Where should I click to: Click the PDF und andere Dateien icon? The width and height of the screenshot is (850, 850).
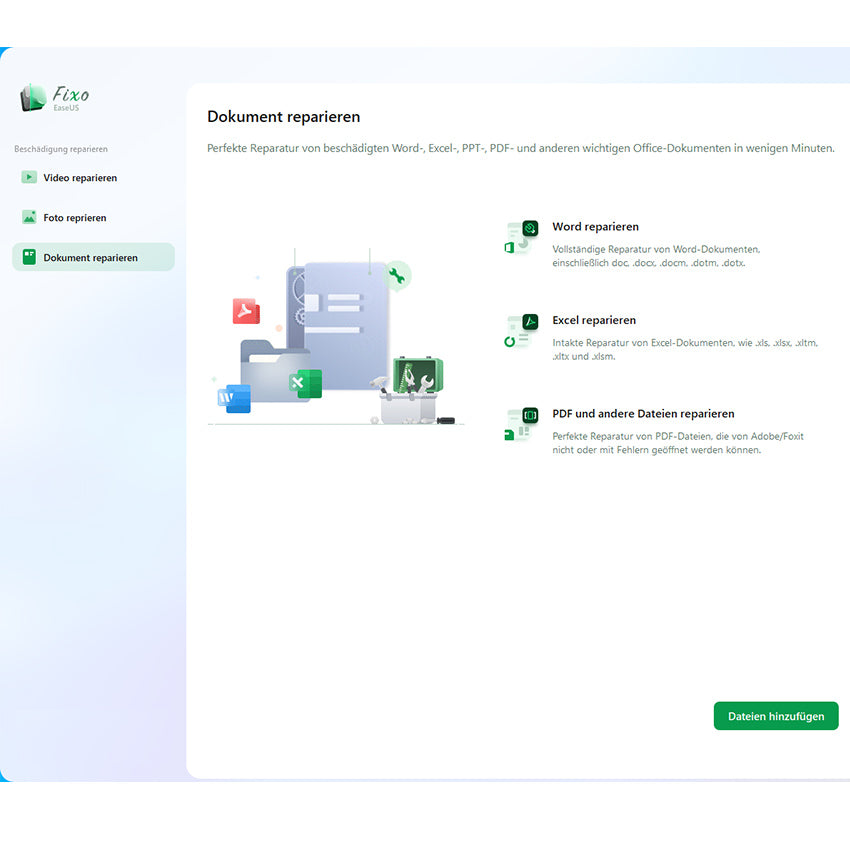522,424
